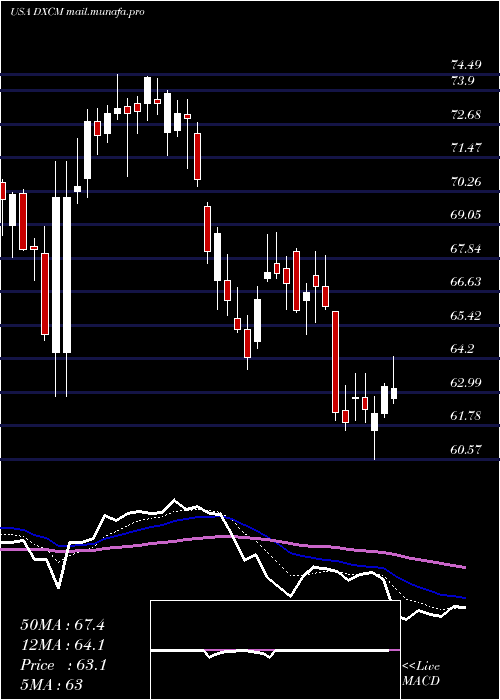The image size is (500, 700).
Task: Click the 69.05 price level label
Action: pos(466,215)
